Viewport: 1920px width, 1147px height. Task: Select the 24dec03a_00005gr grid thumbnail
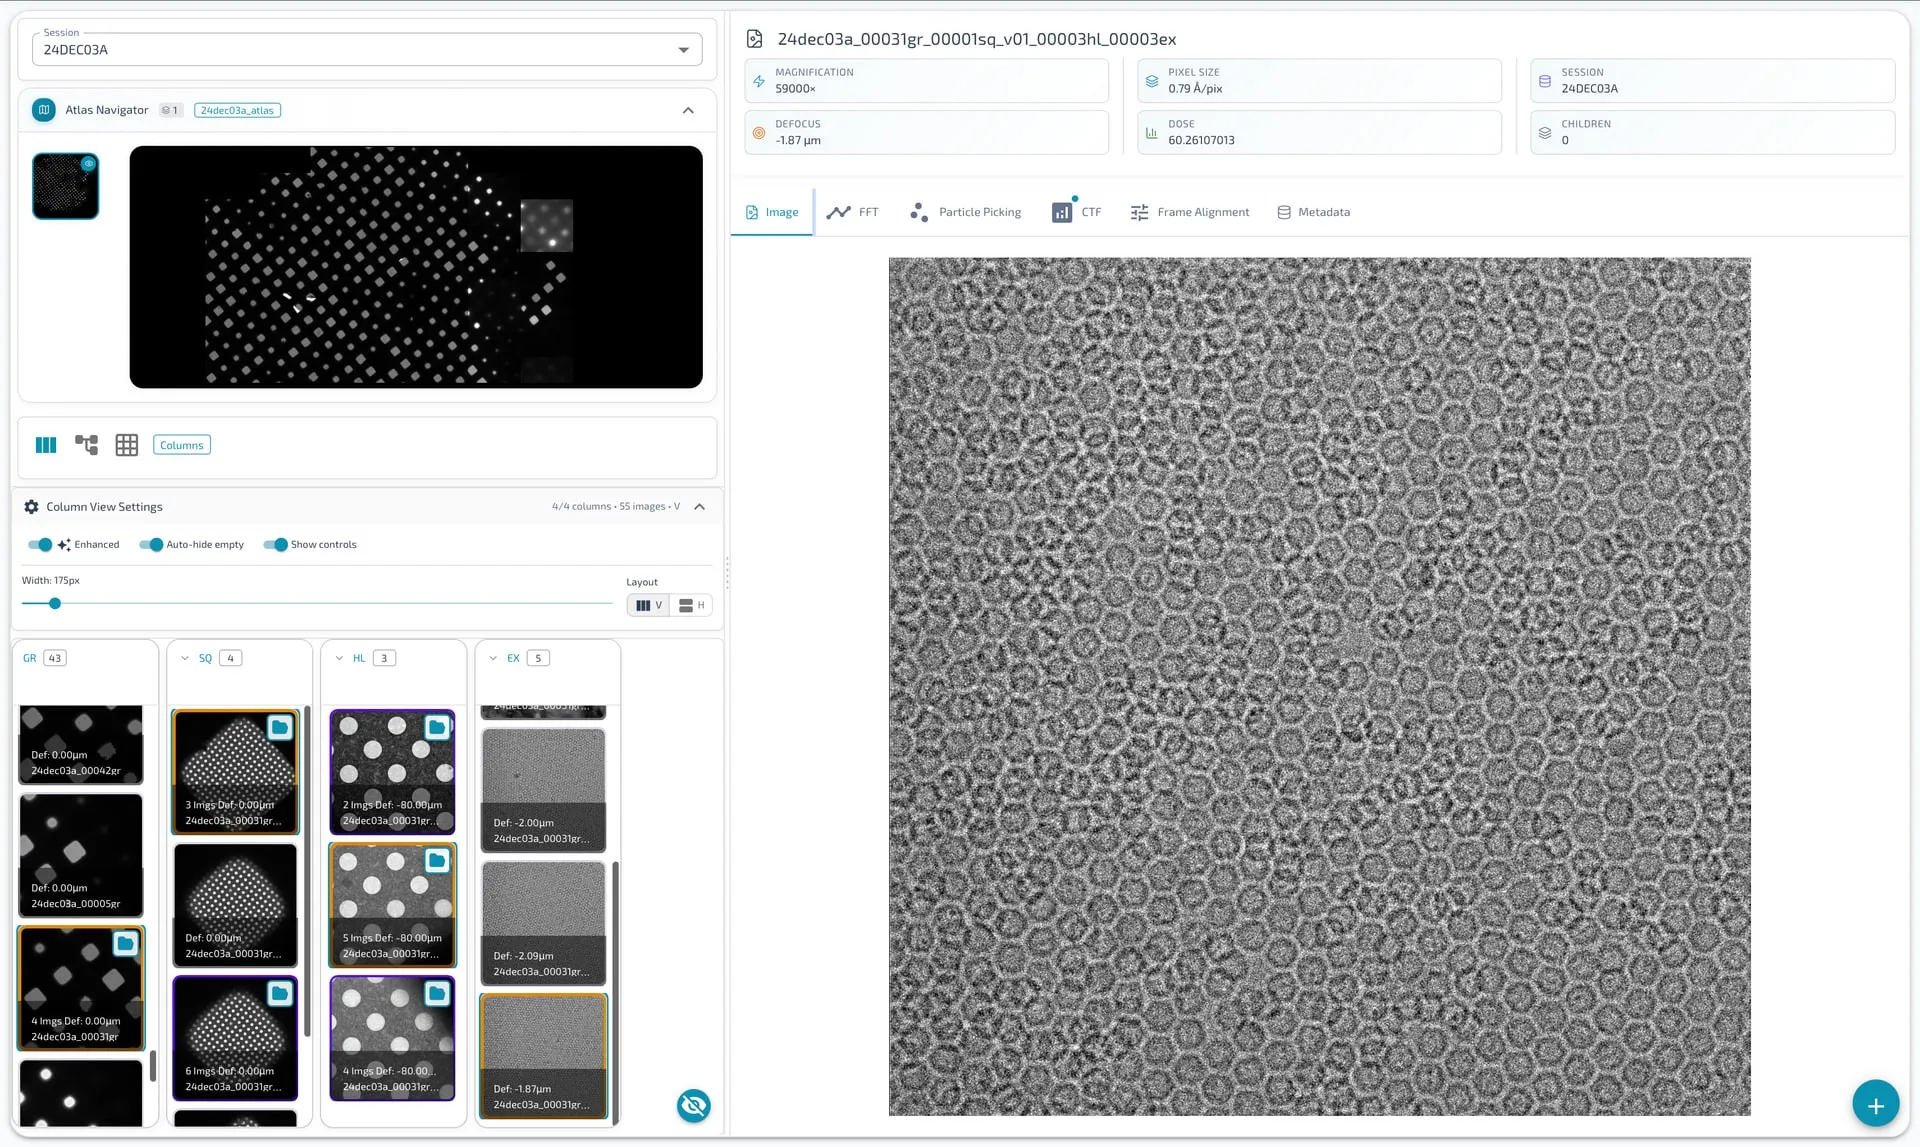click(81, 855)
